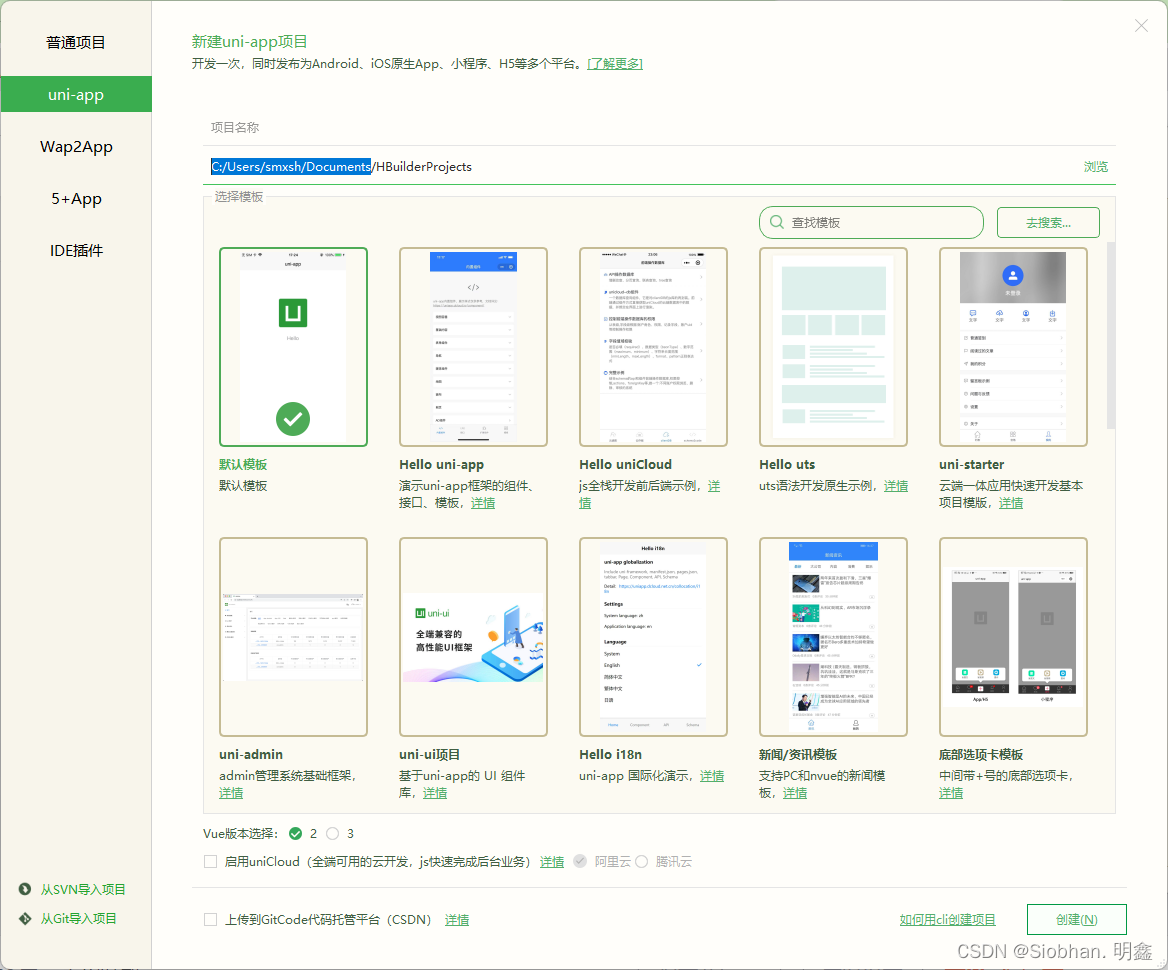This screenshot has width=1168, height=970.
Task: Select the uni-app project type tab
Action: click(x=75, y=95)
